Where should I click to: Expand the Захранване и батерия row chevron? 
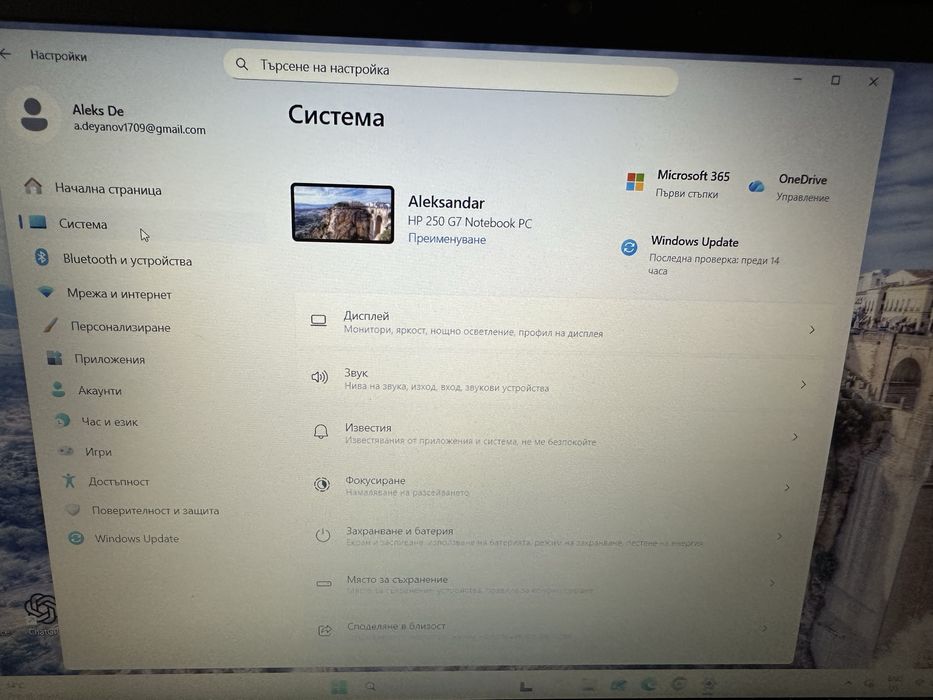(779, 536)
